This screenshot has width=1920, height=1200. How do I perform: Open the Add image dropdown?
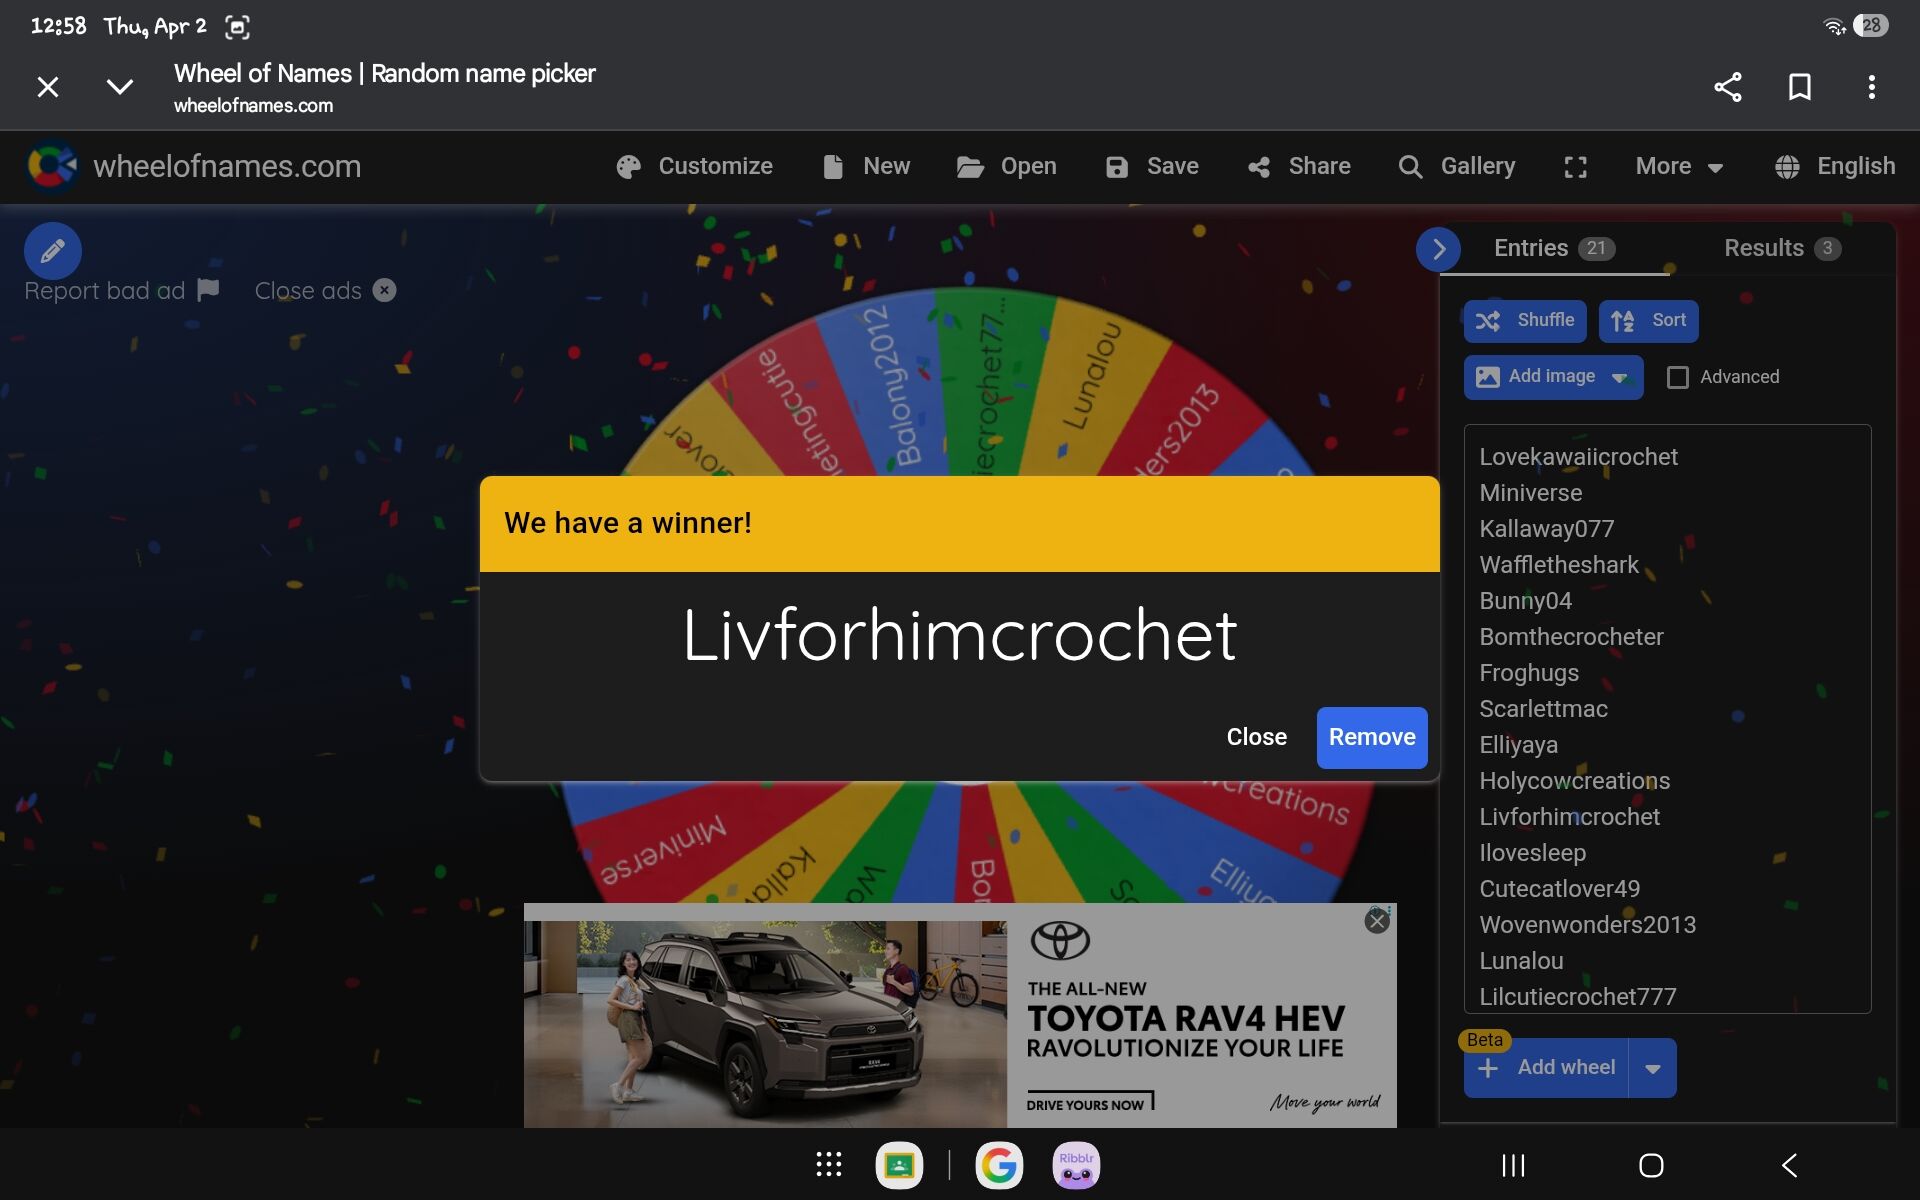click(x=1619, y=377)
